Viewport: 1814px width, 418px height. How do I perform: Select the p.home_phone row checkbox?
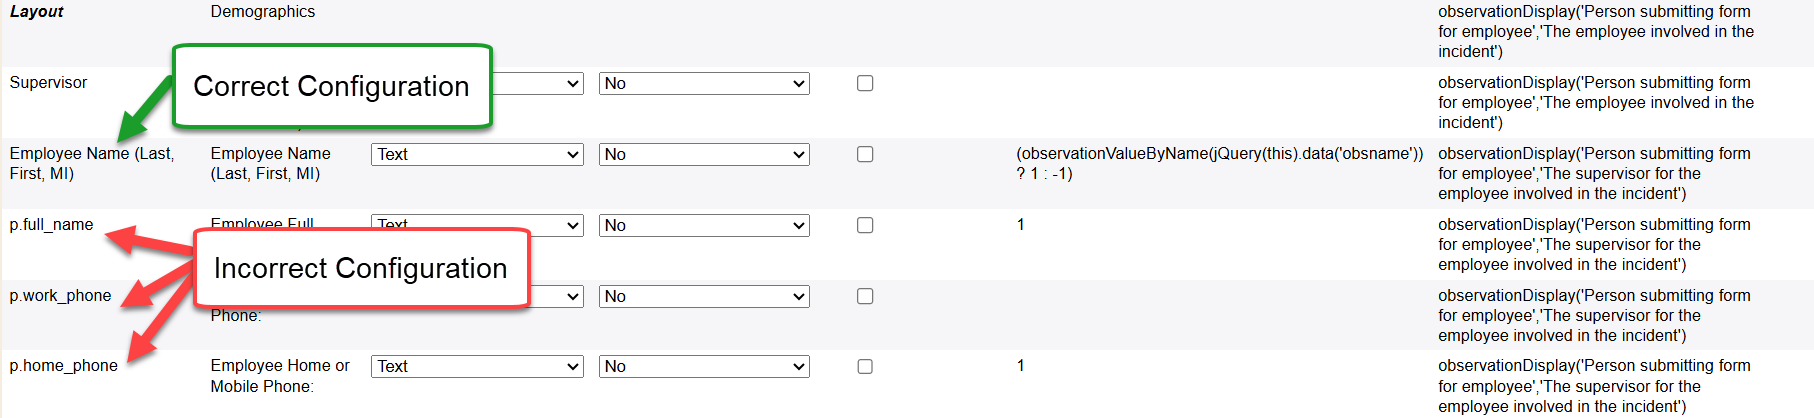tap(865, 367)
